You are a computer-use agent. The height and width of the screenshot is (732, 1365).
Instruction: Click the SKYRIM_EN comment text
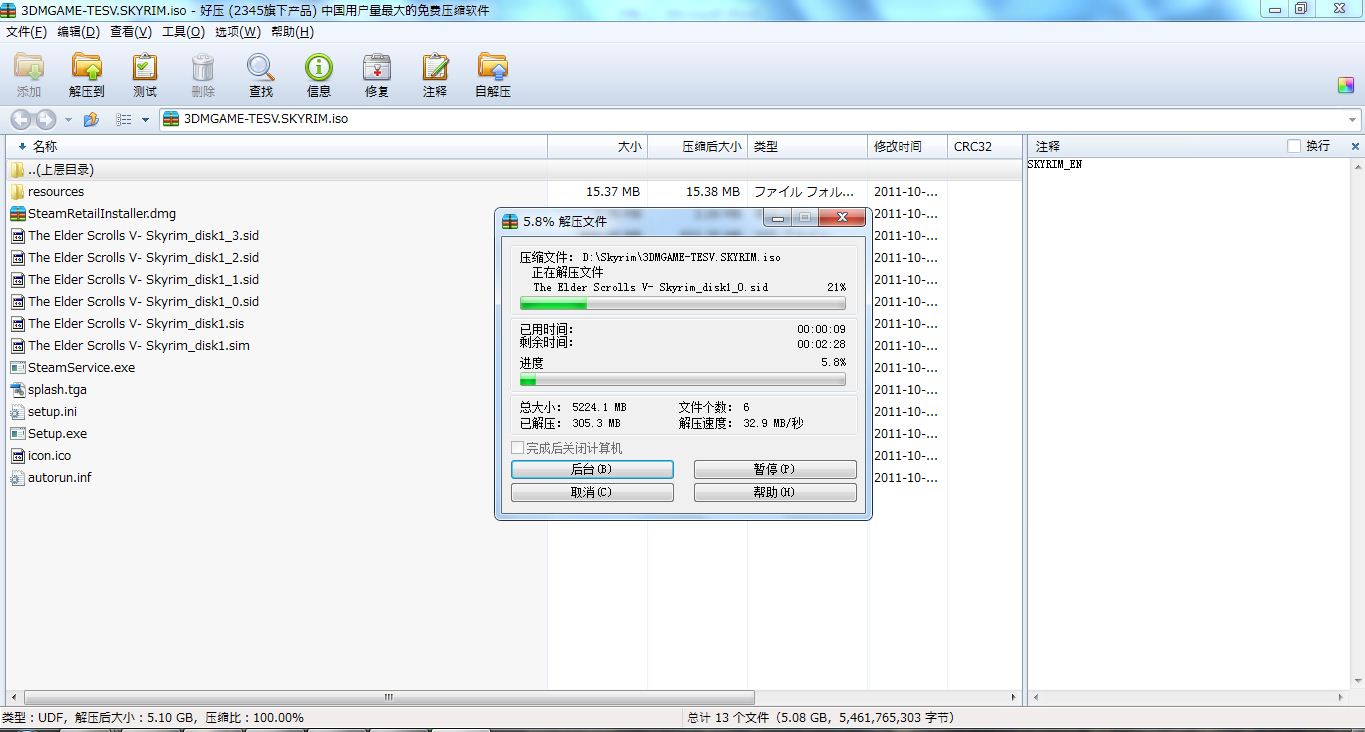point(1055,164)
